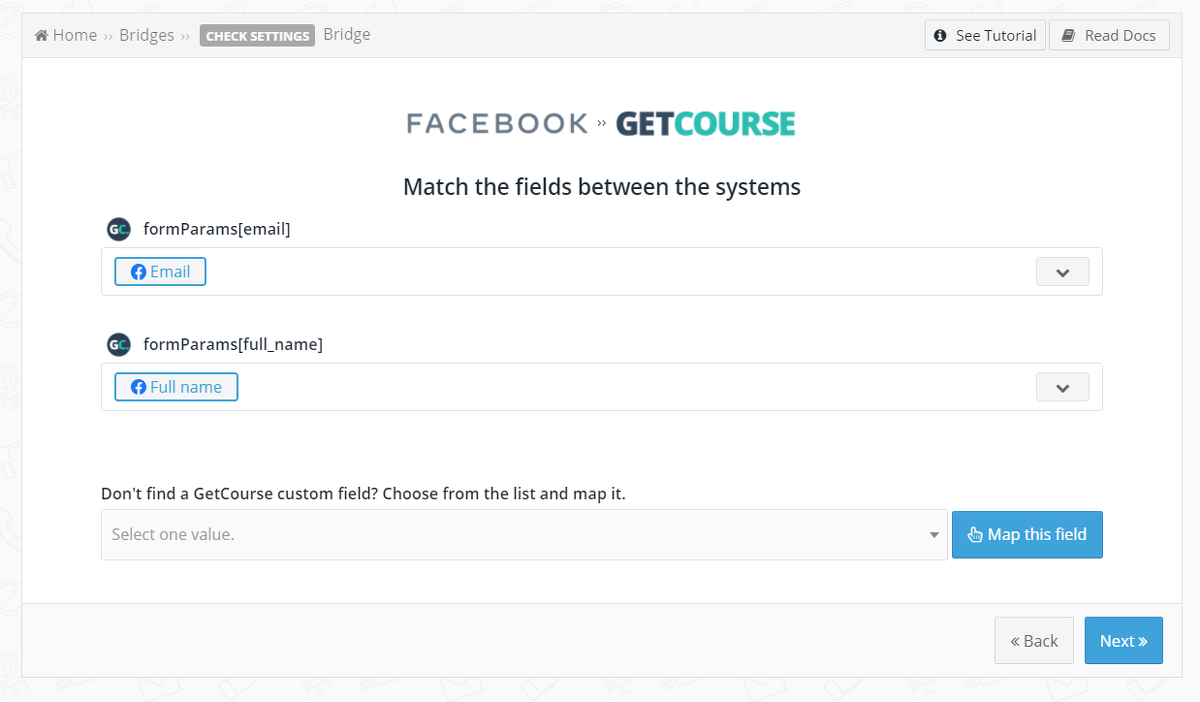Viewport: 1200px width, 702px height.
Task: Click the hand pointer icon on Map button
Action: 975,535
